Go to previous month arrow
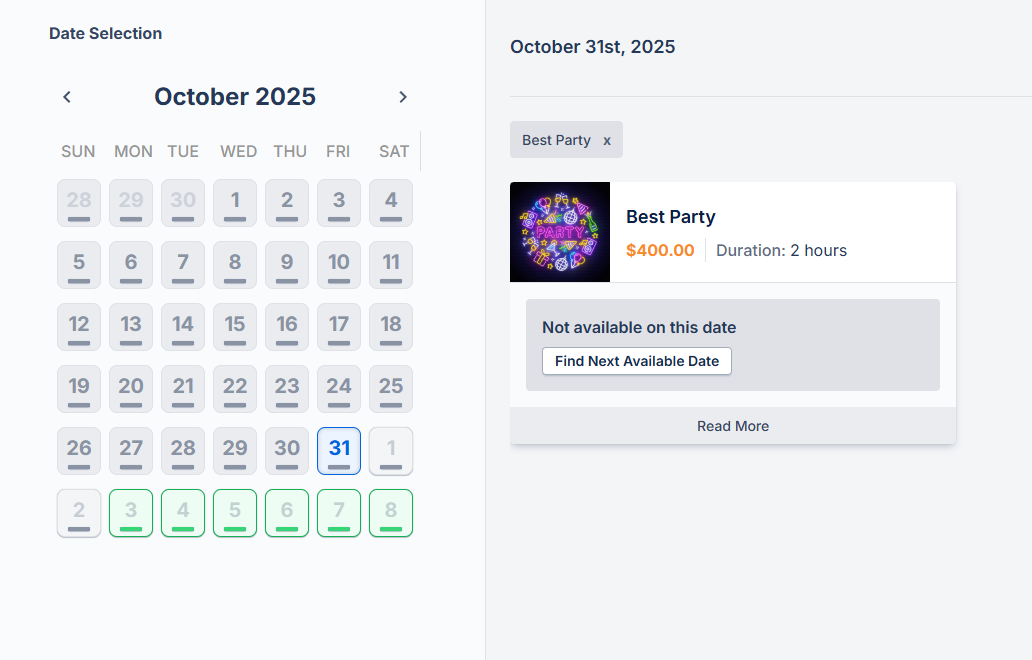Image resolution: width=1032 pixels, height=660 pixels. click(67, 97)
